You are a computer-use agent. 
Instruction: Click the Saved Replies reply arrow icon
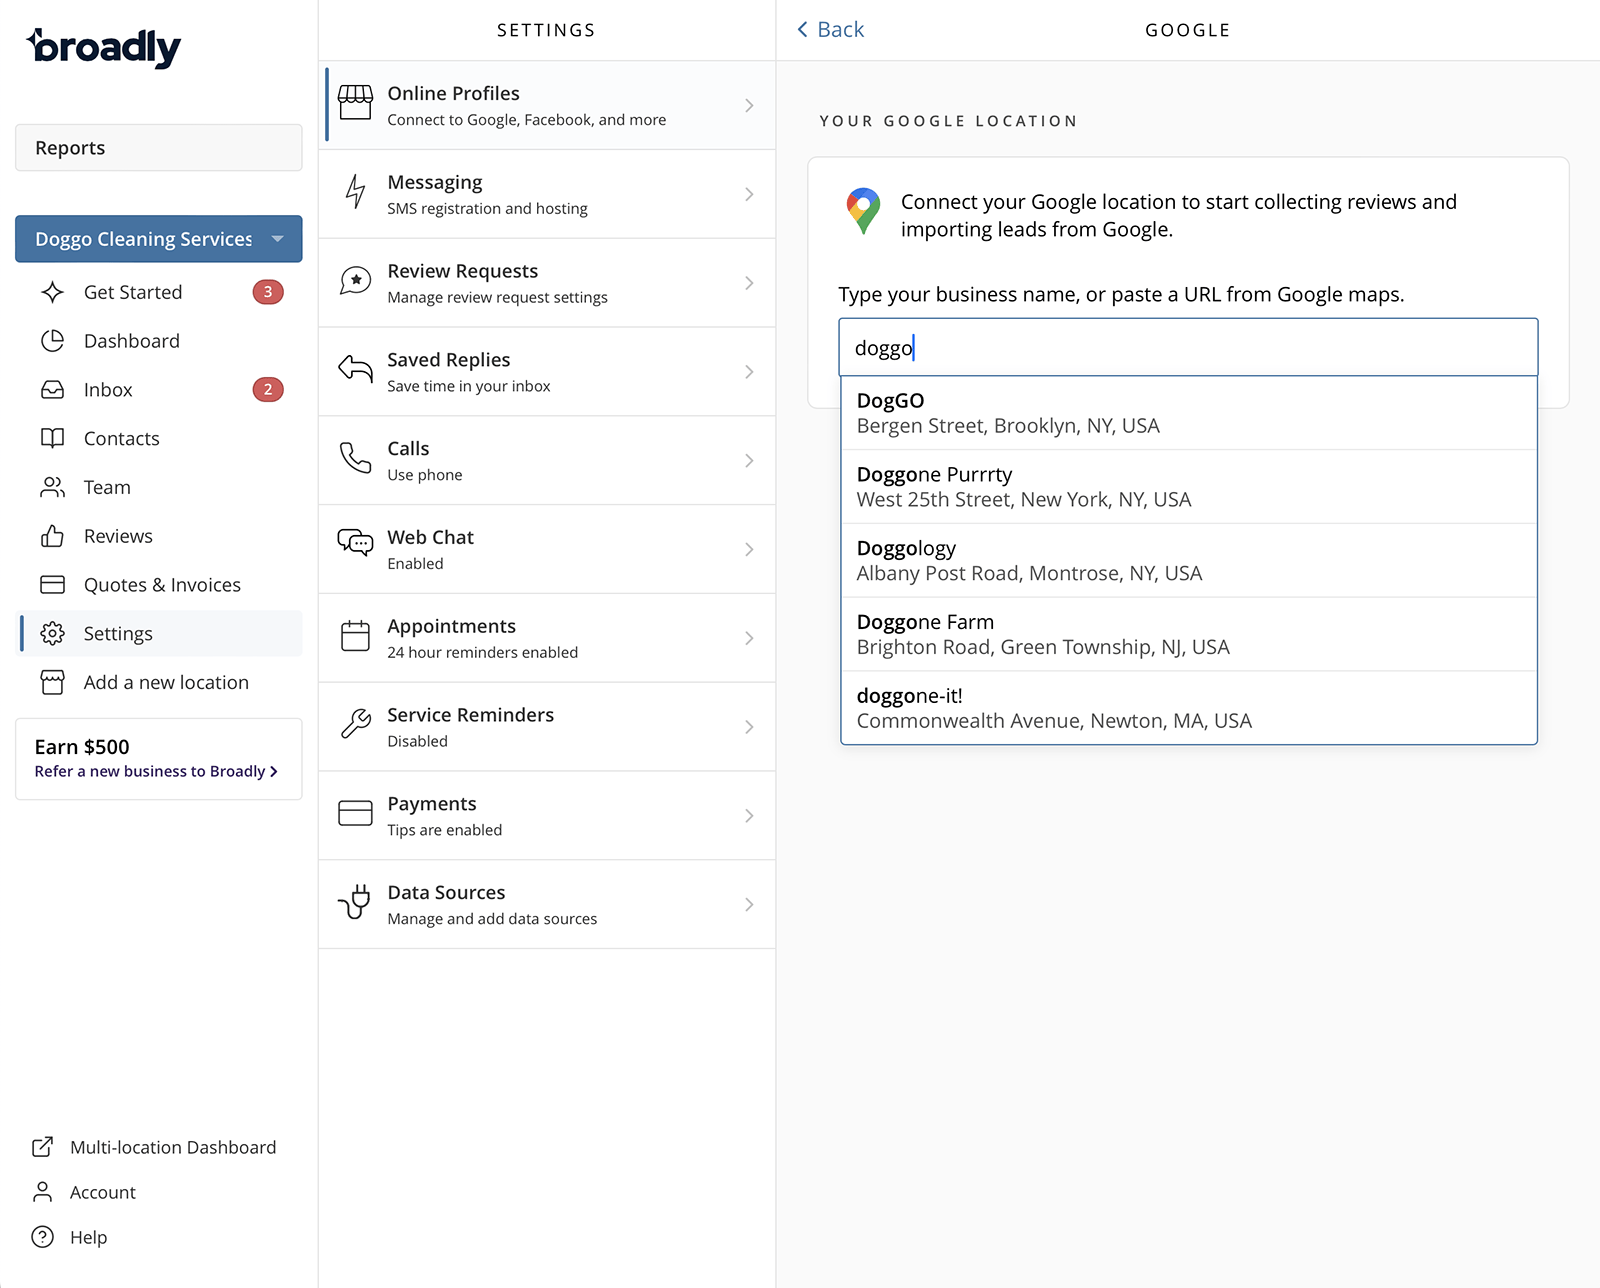click(x=356, y=369)
